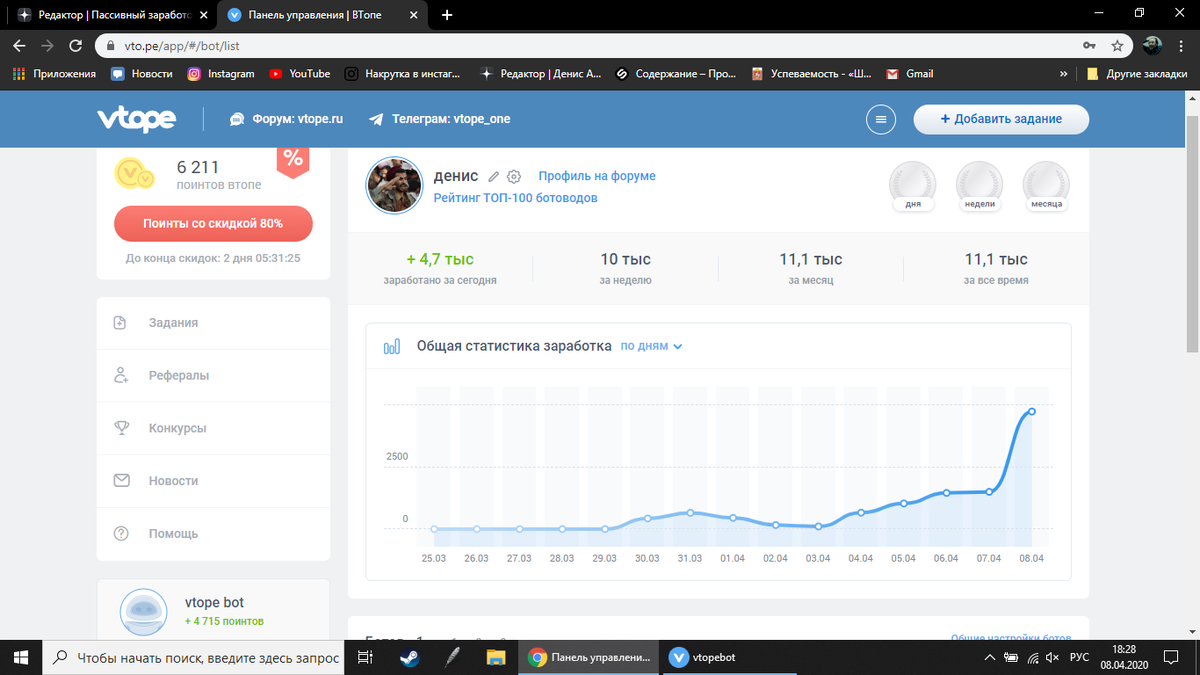
Task: Open Instagram bookmark
Action: [221, 74]
